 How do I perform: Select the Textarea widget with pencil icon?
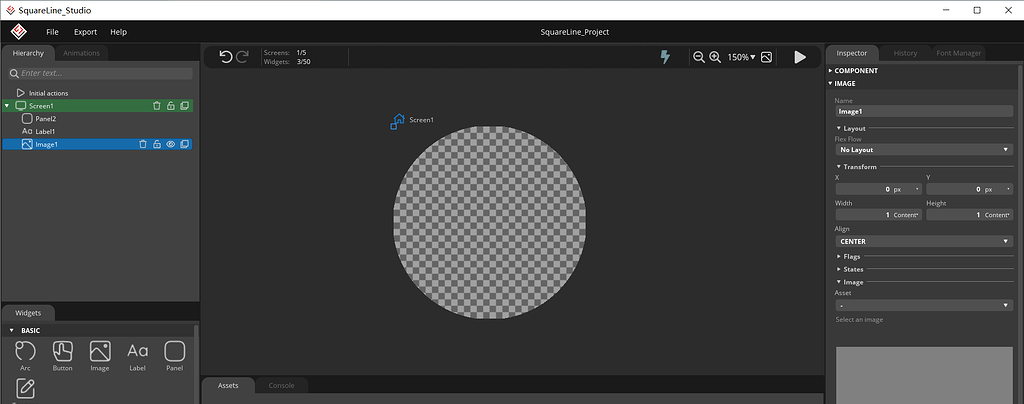coord(25,389)
